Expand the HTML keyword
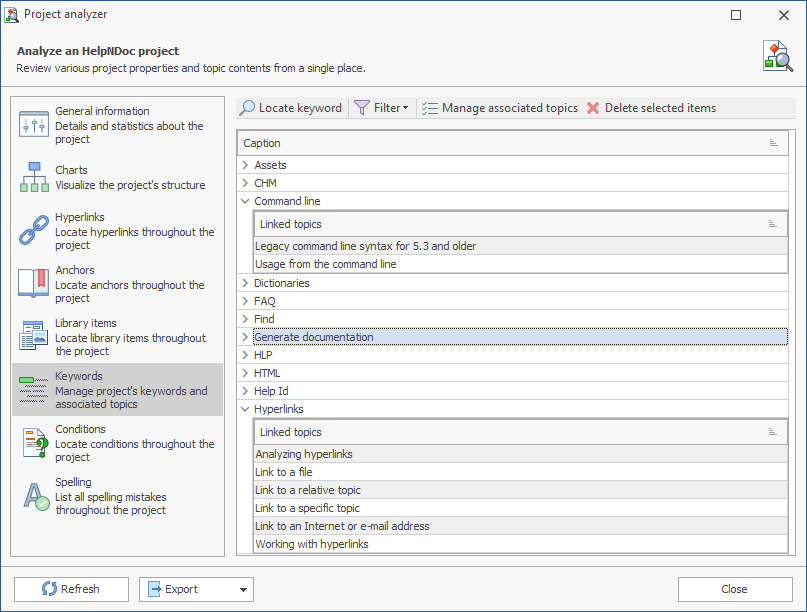Image resolution: width=807 pixels, height=612 pixels. point(245,373)
